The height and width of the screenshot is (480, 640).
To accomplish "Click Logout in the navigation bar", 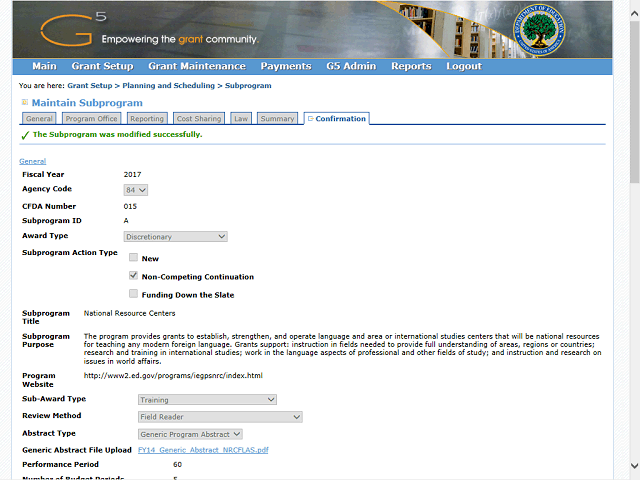I will (x=464, y=66).
